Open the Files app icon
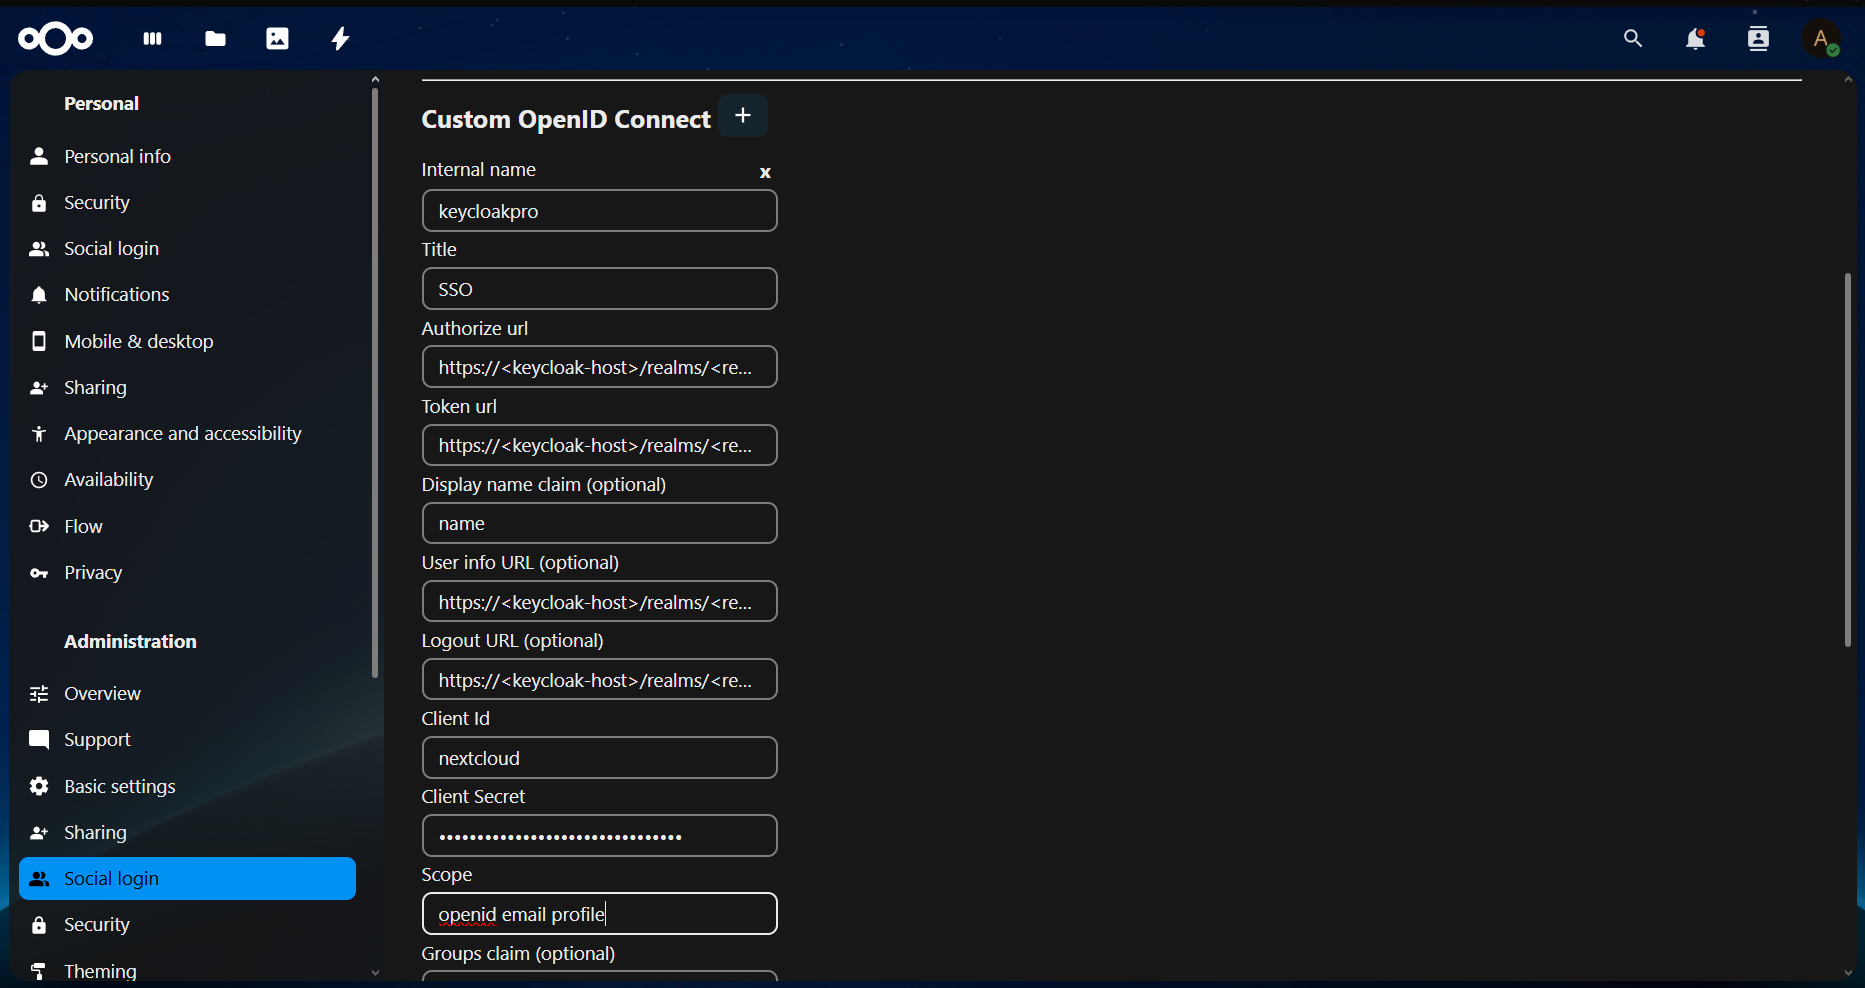The width and height of the screenshot is (1865, 988). [x=215, y=39]
